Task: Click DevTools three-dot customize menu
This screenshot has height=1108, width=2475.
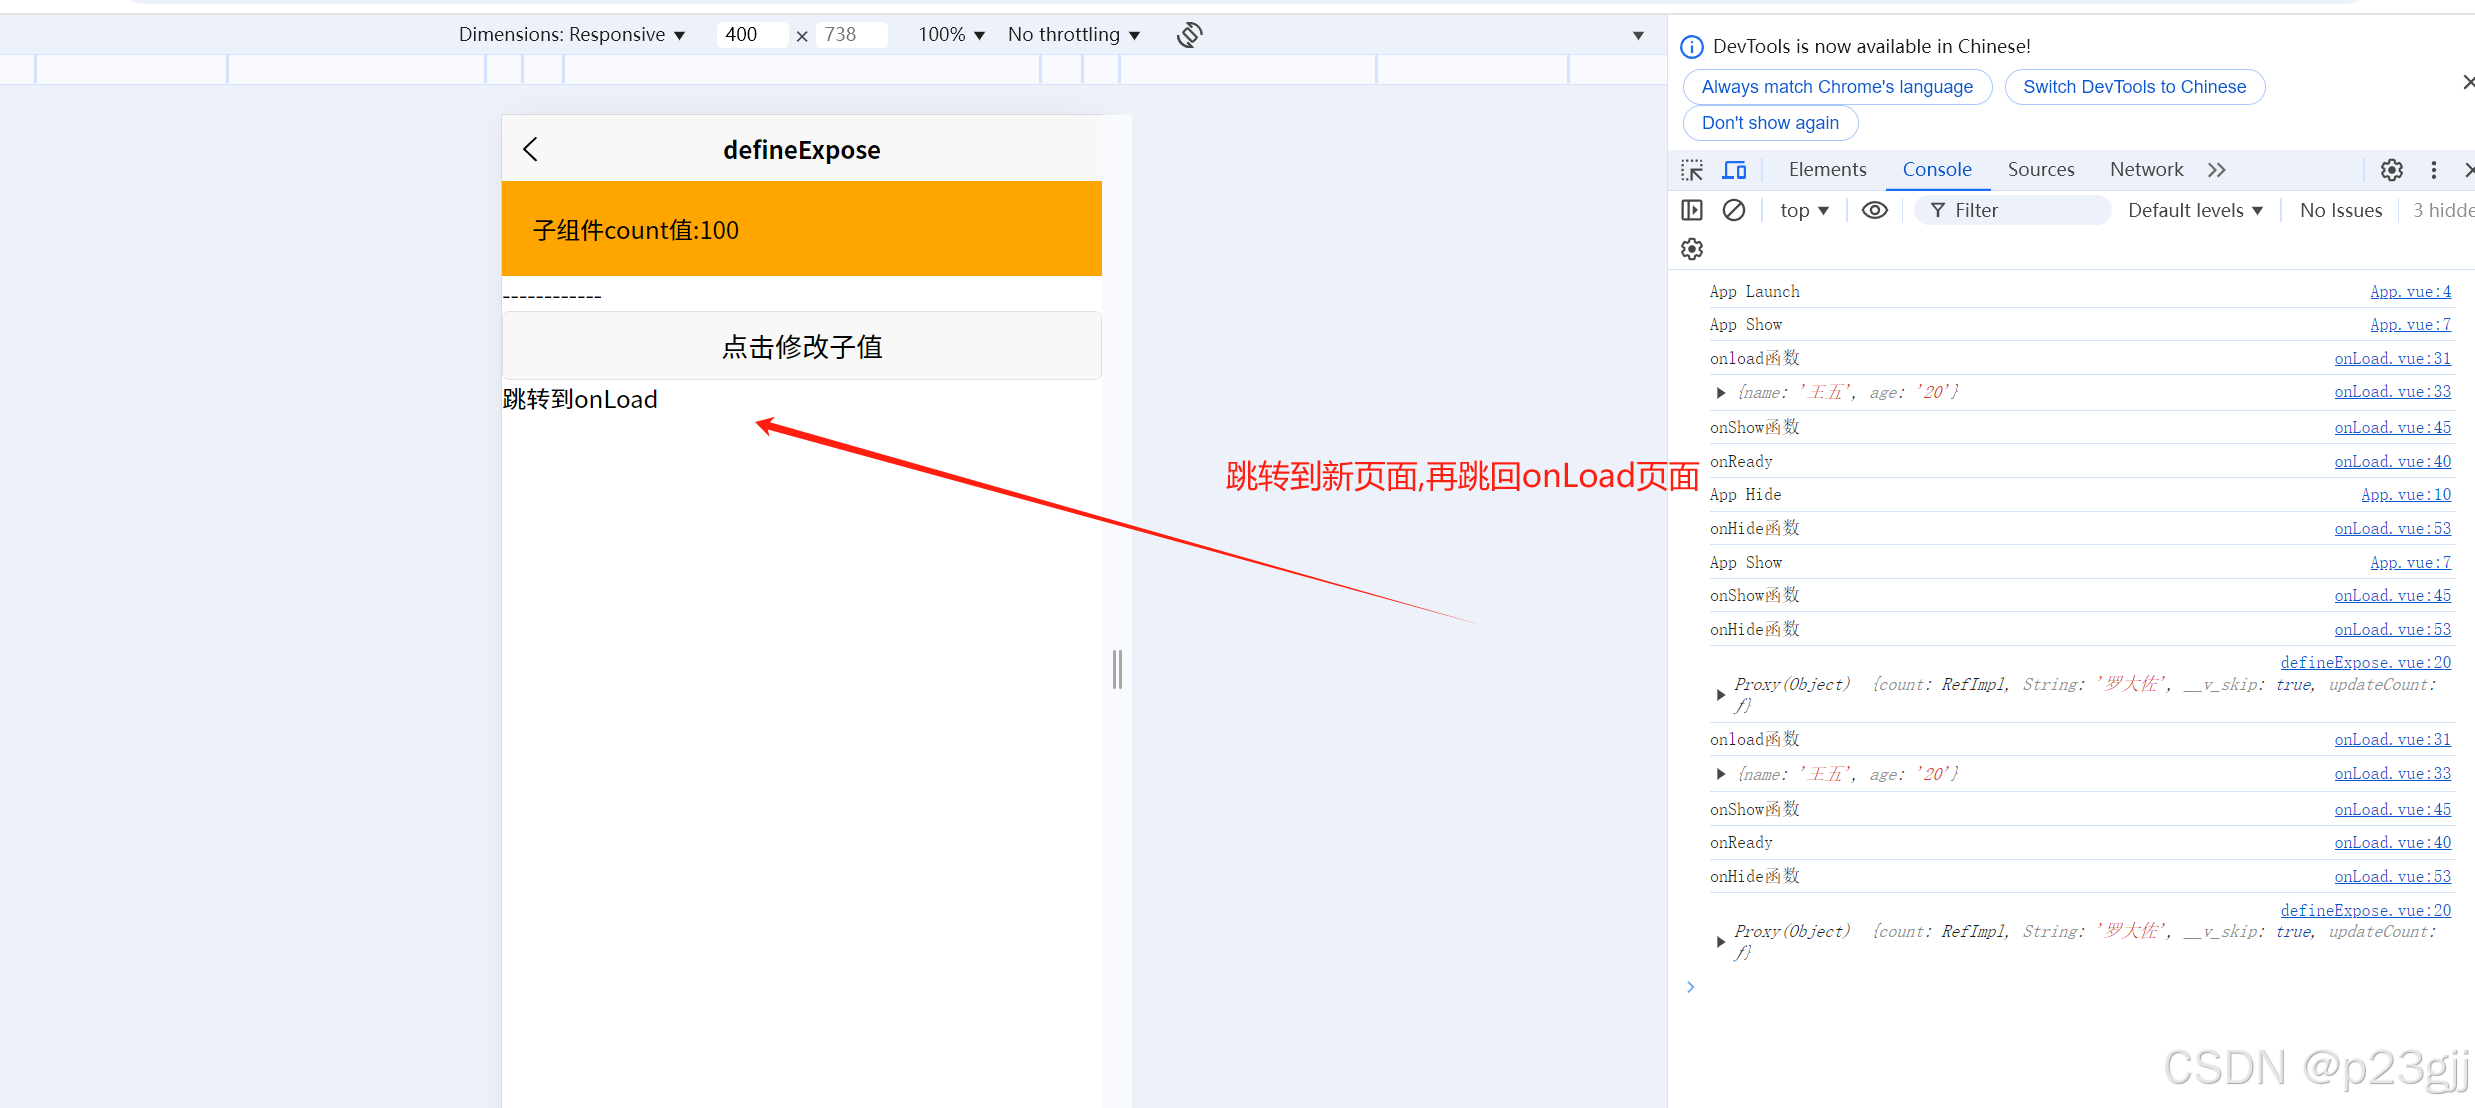Action: [x=2433, y=170]
